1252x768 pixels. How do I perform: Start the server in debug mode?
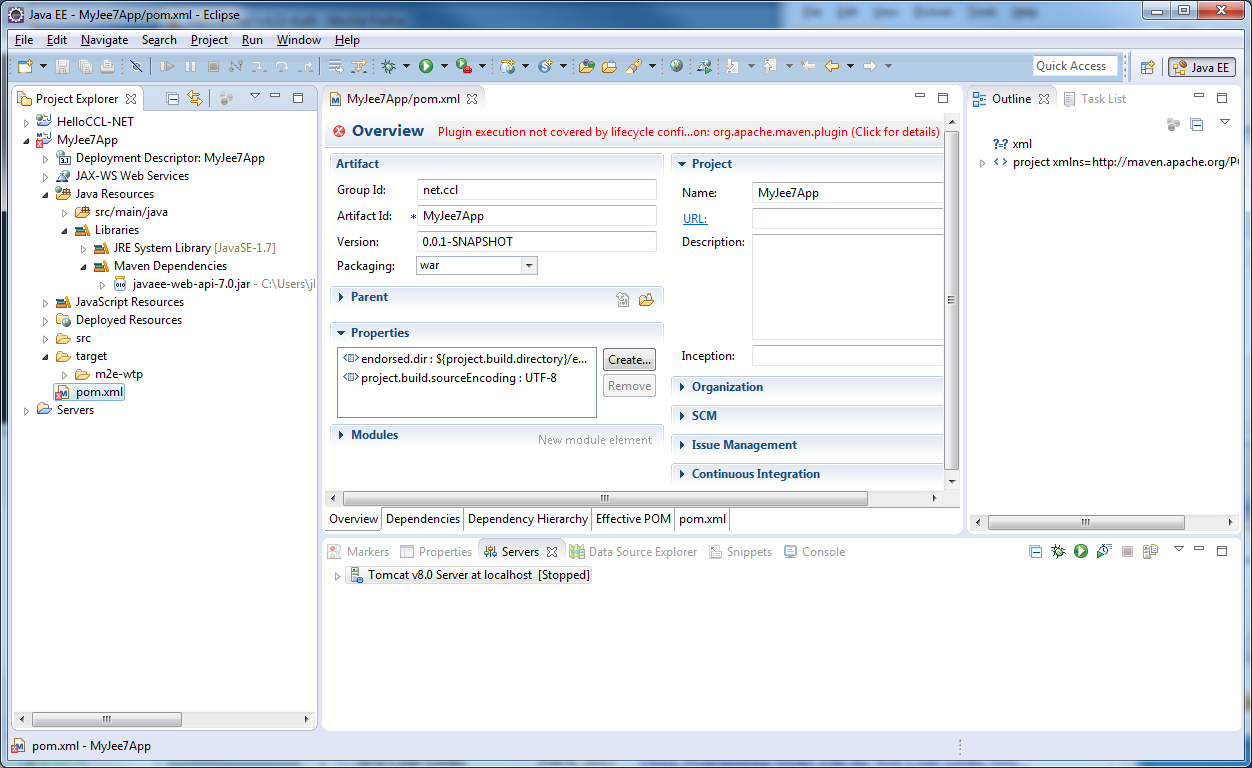[x=1058, y=551]
